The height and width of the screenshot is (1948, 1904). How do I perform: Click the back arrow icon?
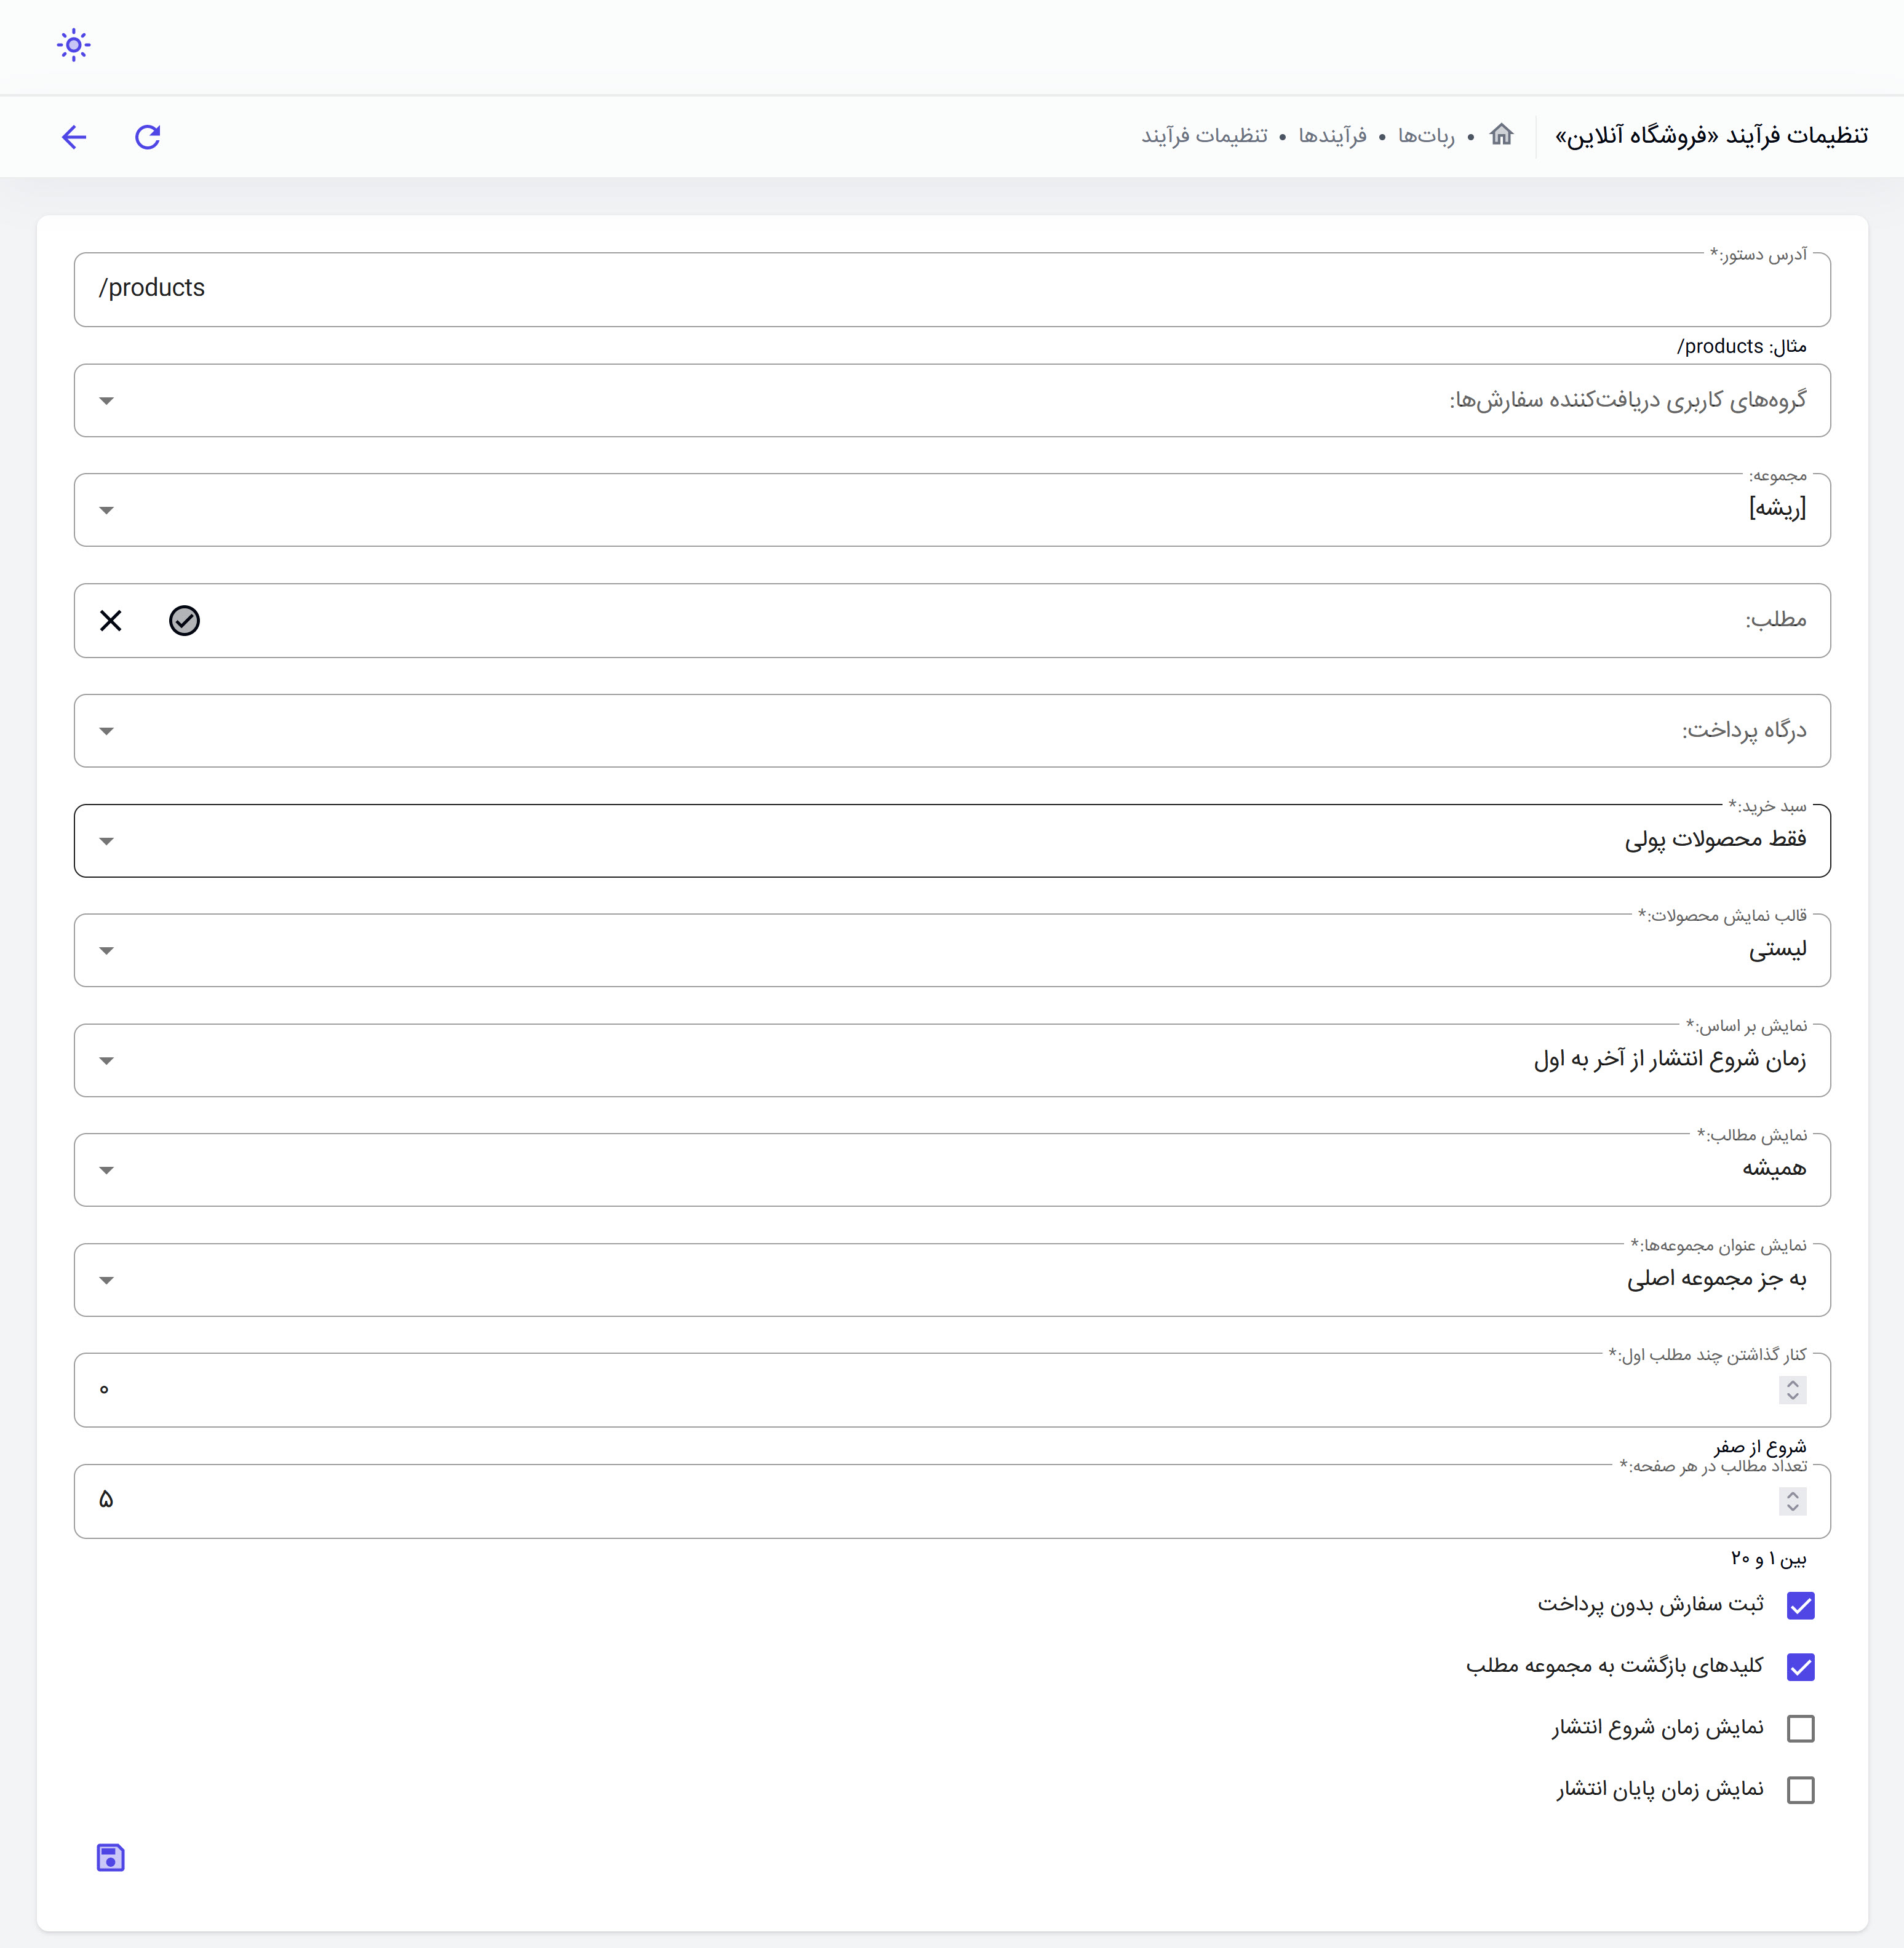(74, 137)
